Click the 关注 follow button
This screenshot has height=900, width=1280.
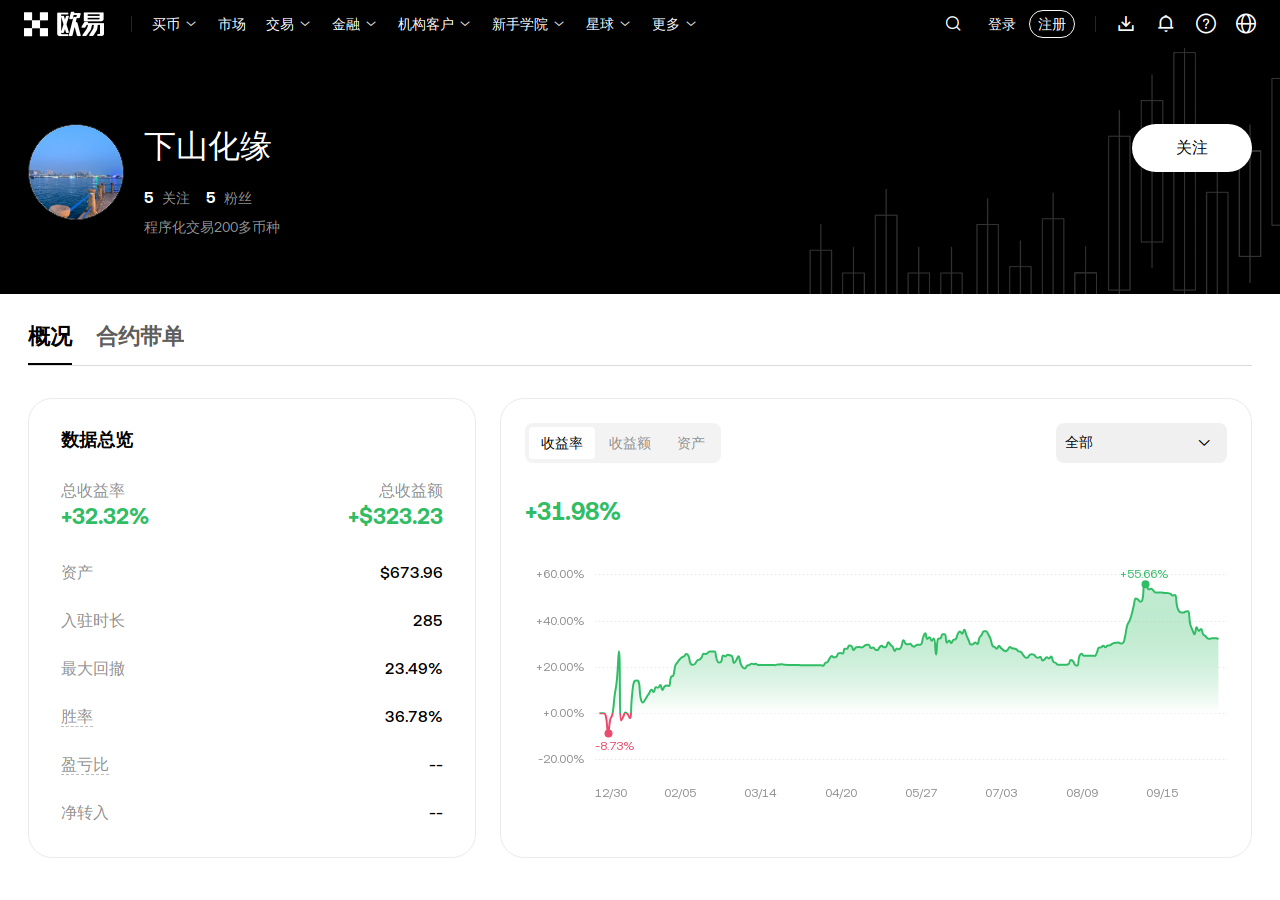(1192, 148)
